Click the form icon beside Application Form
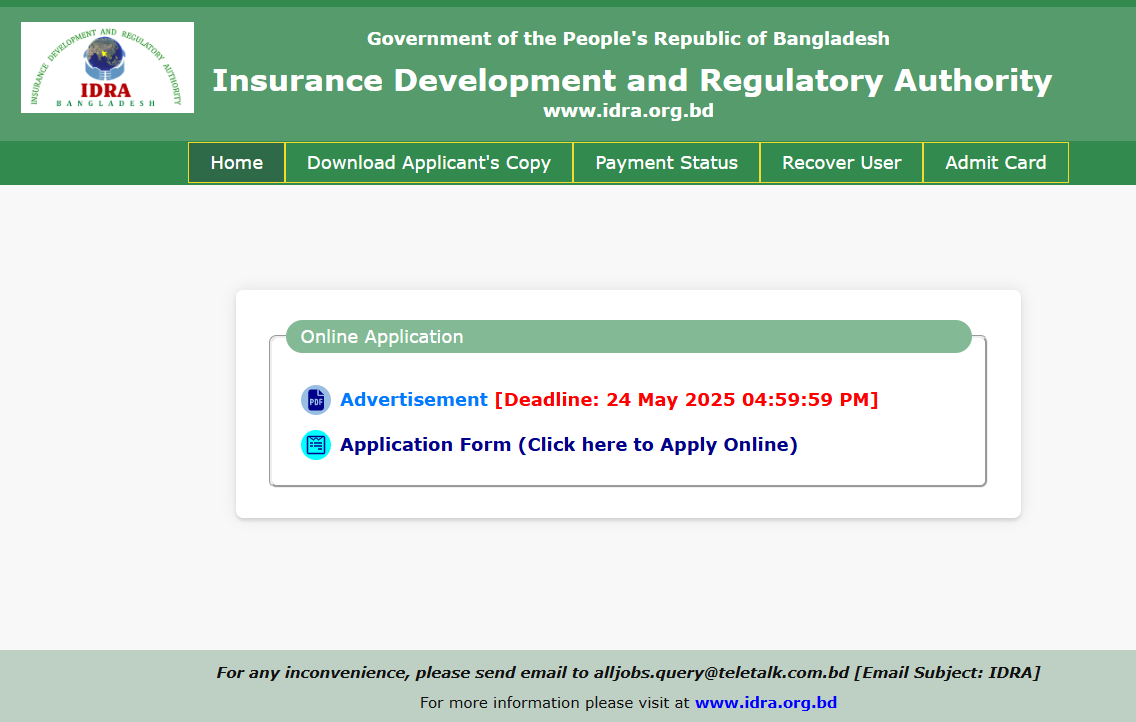The image size is (1136, 722). click(x=316, y=445)
